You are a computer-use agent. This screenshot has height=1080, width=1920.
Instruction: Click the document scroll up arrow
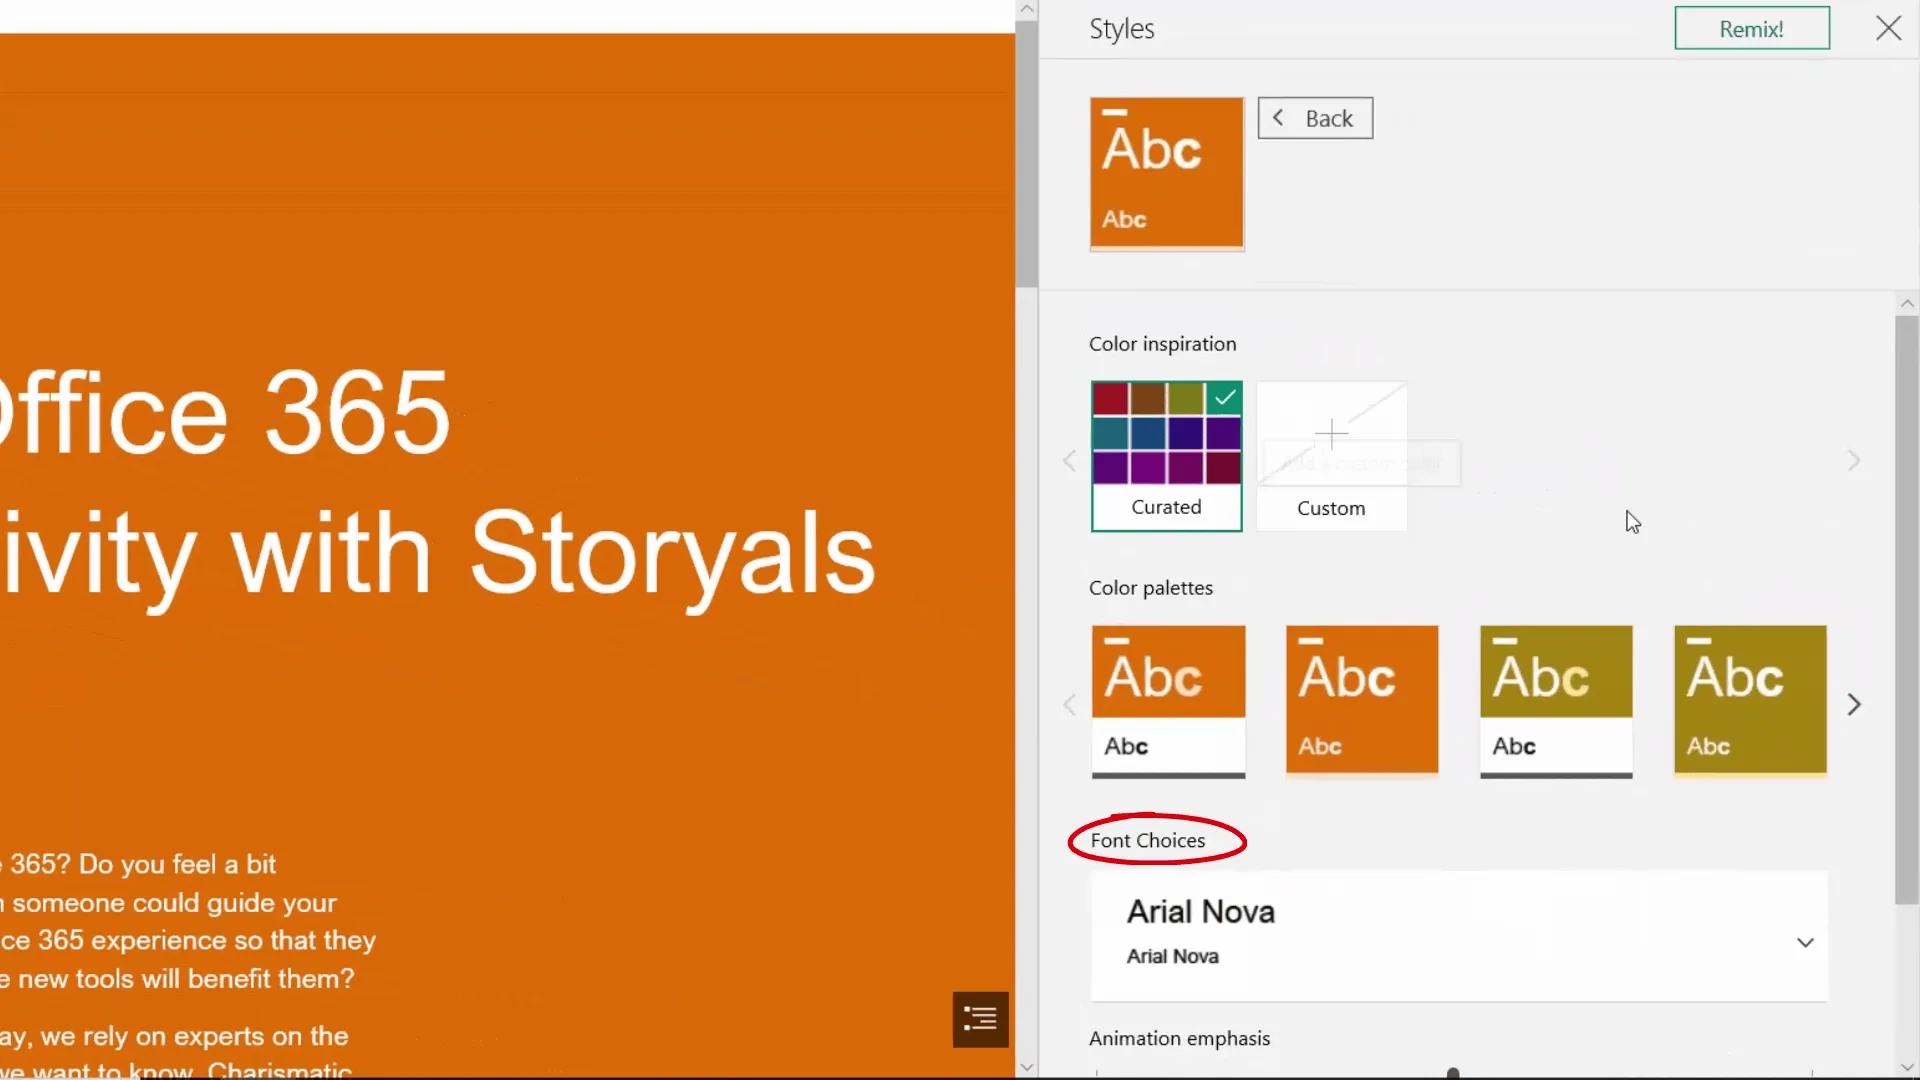[1026, 10]
